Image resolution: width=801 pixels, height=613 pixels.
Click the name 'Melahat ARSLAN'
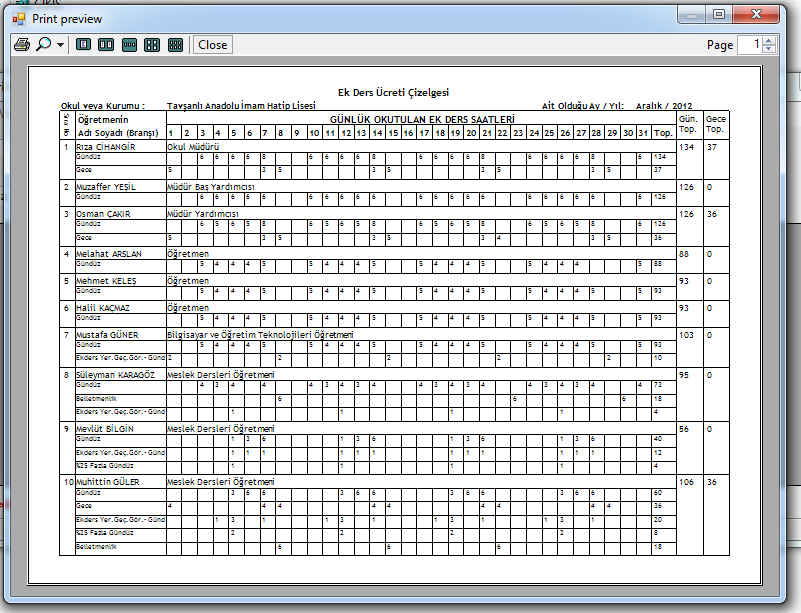[109, 254]
